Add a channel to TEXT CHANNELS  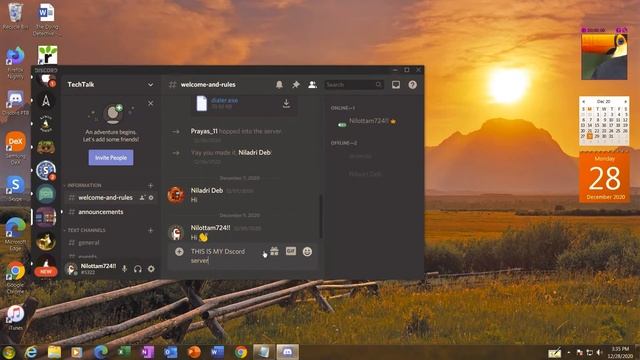point(151,230)
